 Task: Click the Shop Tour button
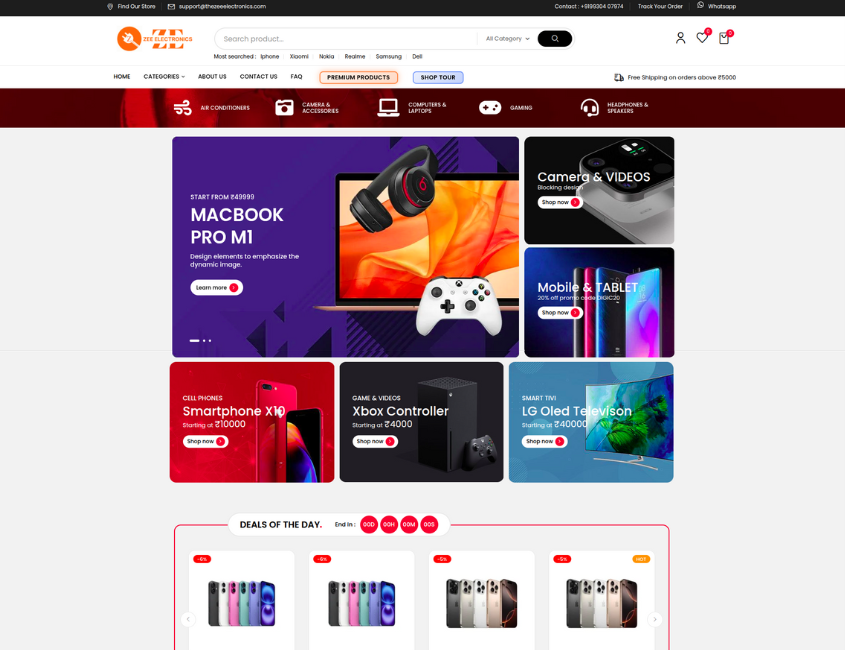[x=438, y=78]
